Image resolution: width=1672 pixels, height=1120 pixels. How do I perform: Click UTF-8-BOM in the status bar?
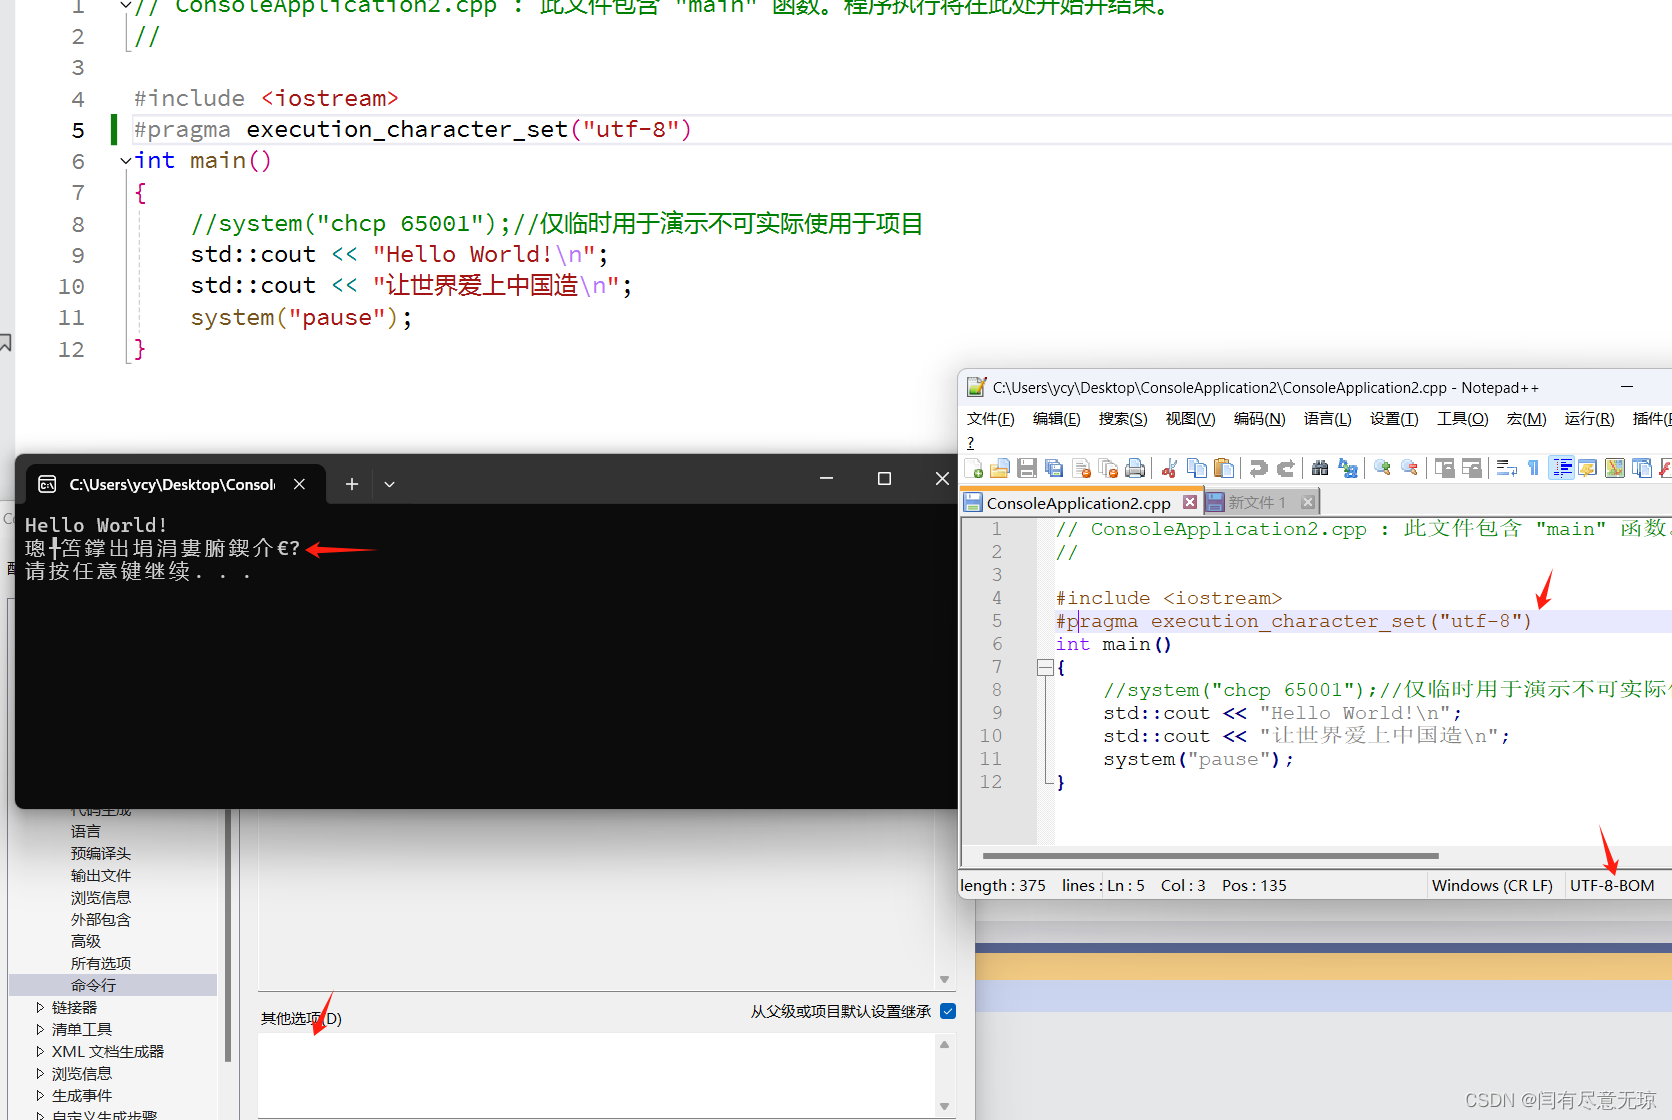pyautogui.click(x=1611, y=885)
